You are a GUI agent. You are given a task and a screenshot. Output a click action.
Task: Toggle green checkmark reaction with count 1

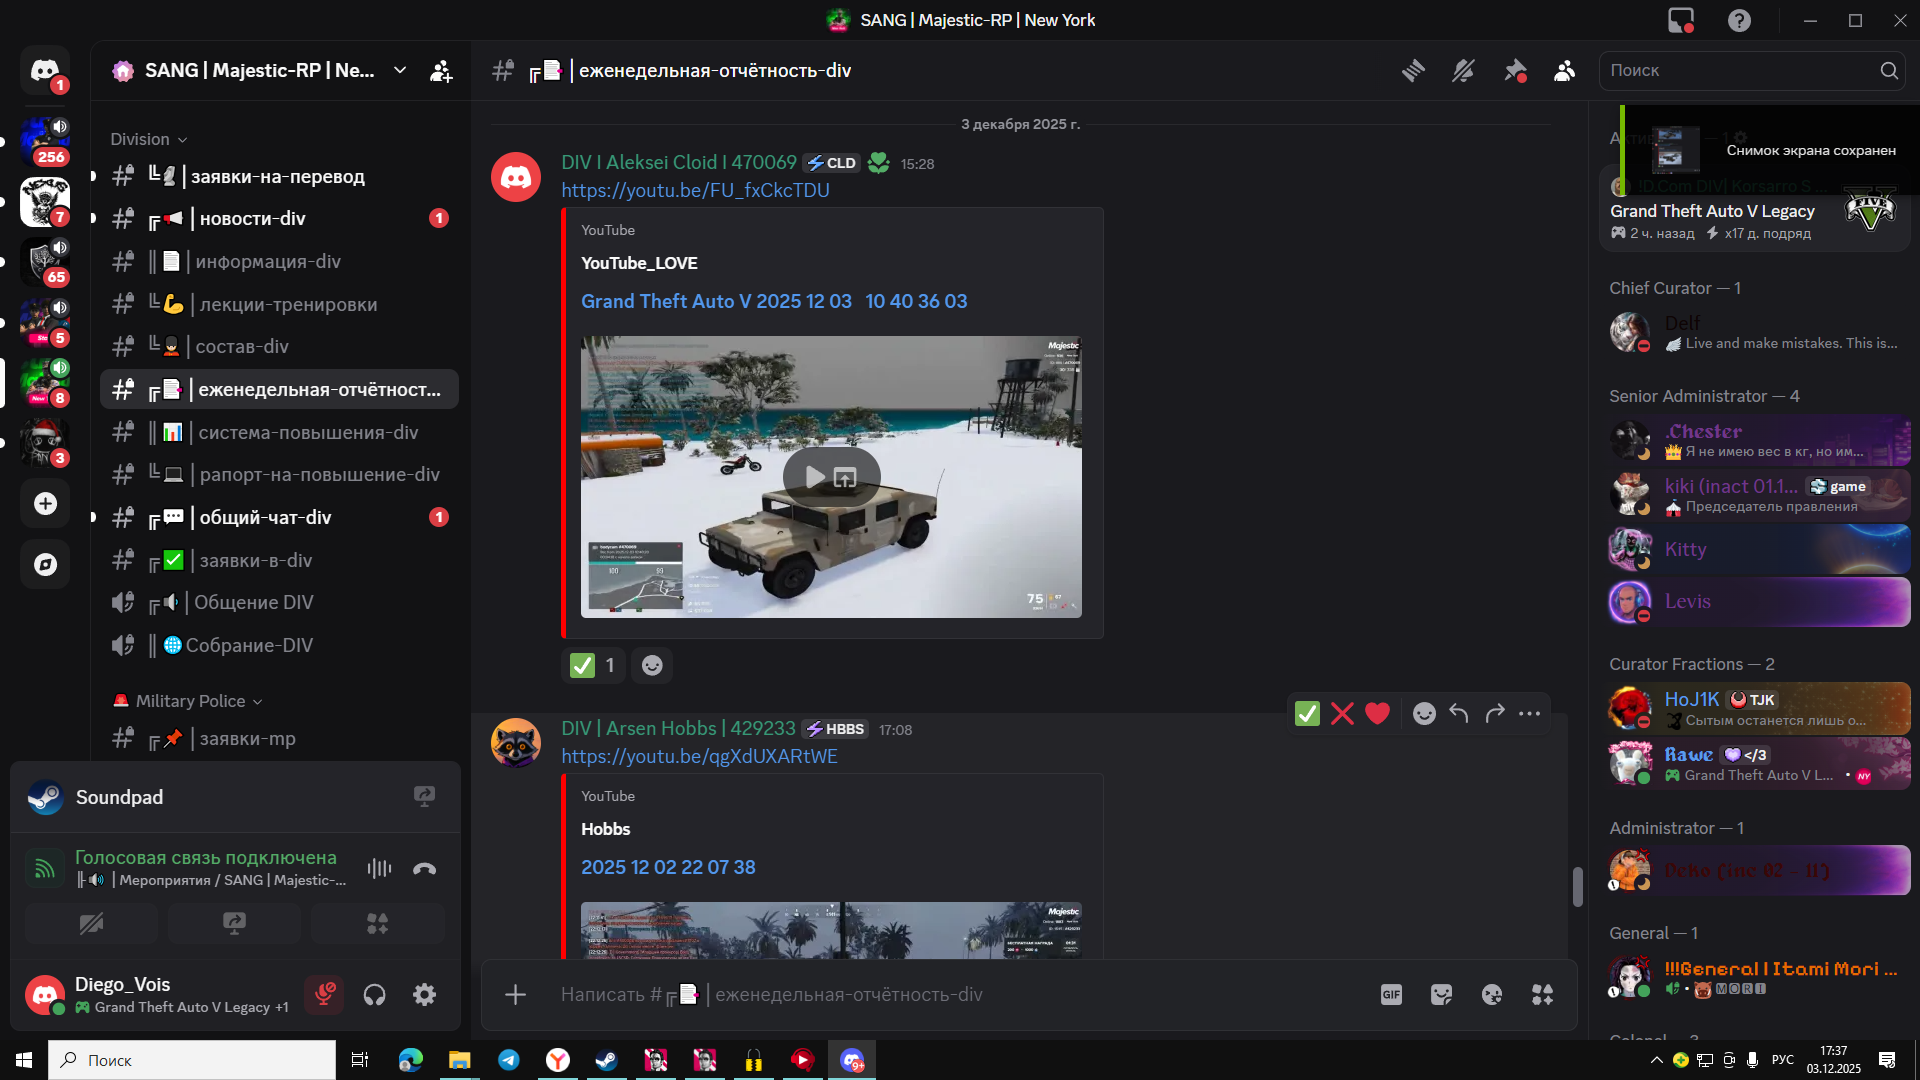(594, 666)
